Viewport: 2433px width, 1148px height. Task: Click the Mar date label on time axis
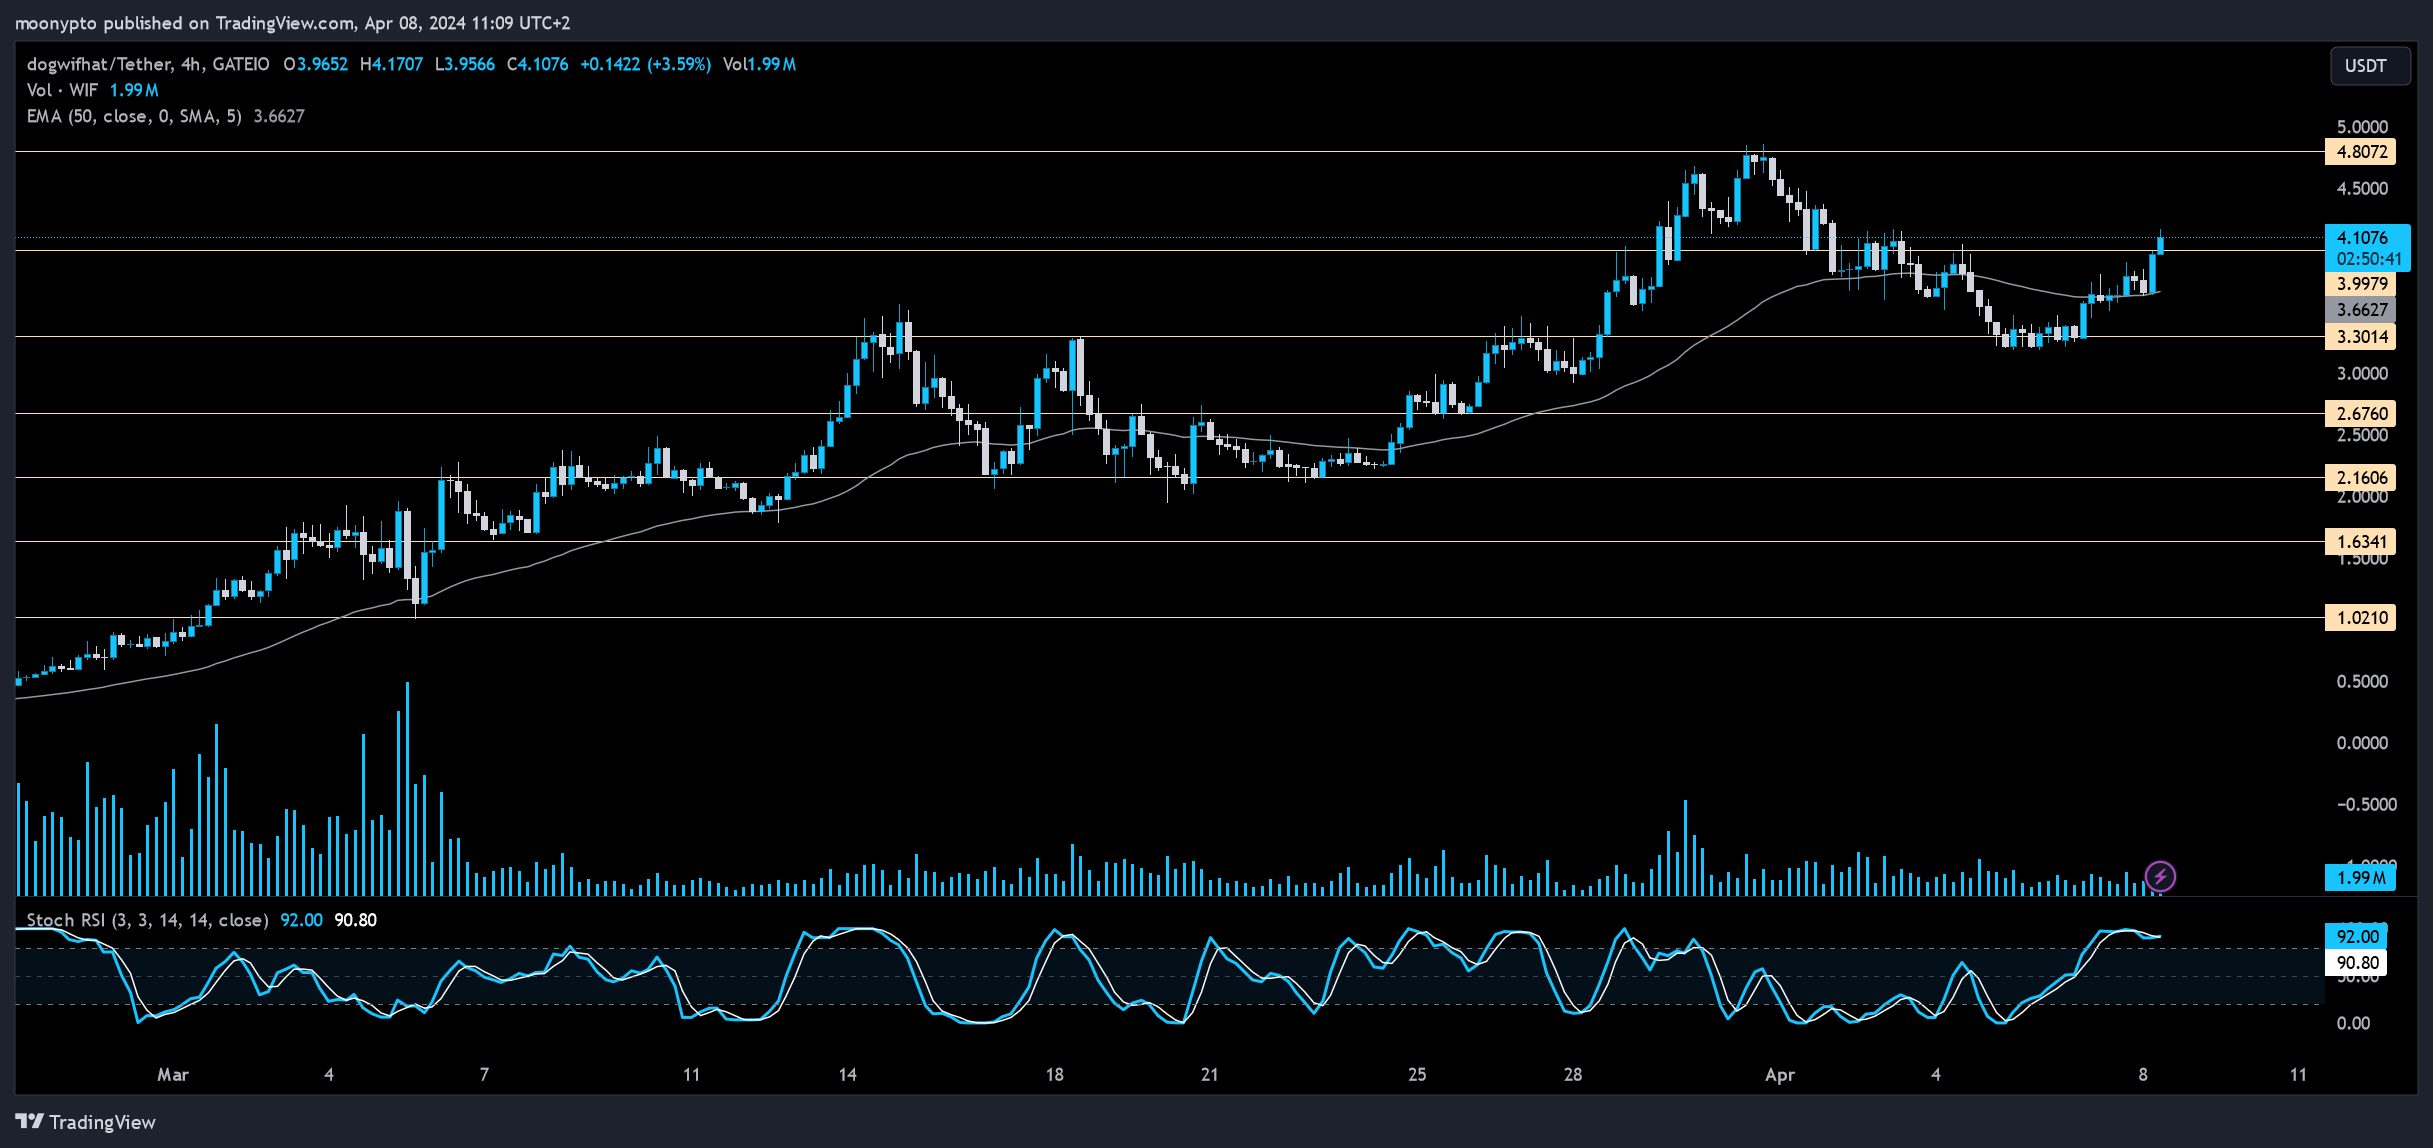pos(173,1075)
